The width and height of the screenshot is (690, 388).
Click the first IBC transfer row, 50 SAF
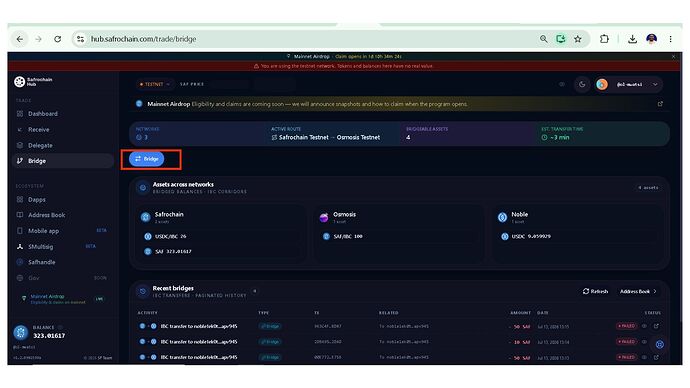coord(400,326)
